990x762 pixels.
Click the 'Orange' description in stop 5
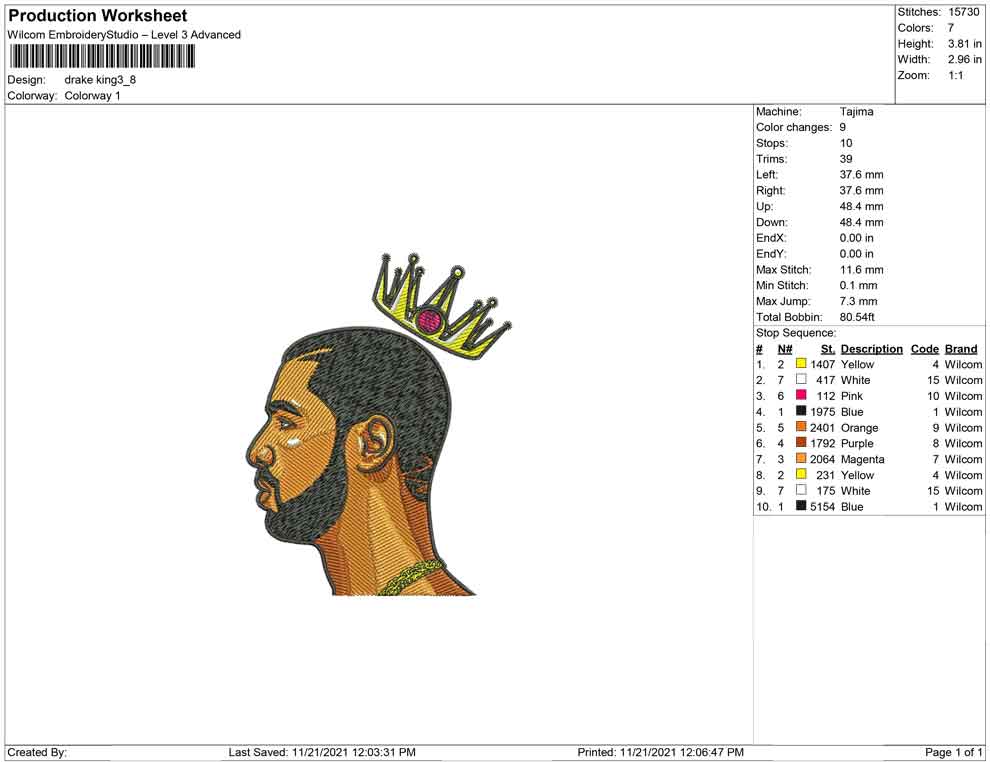coord(859,427)
